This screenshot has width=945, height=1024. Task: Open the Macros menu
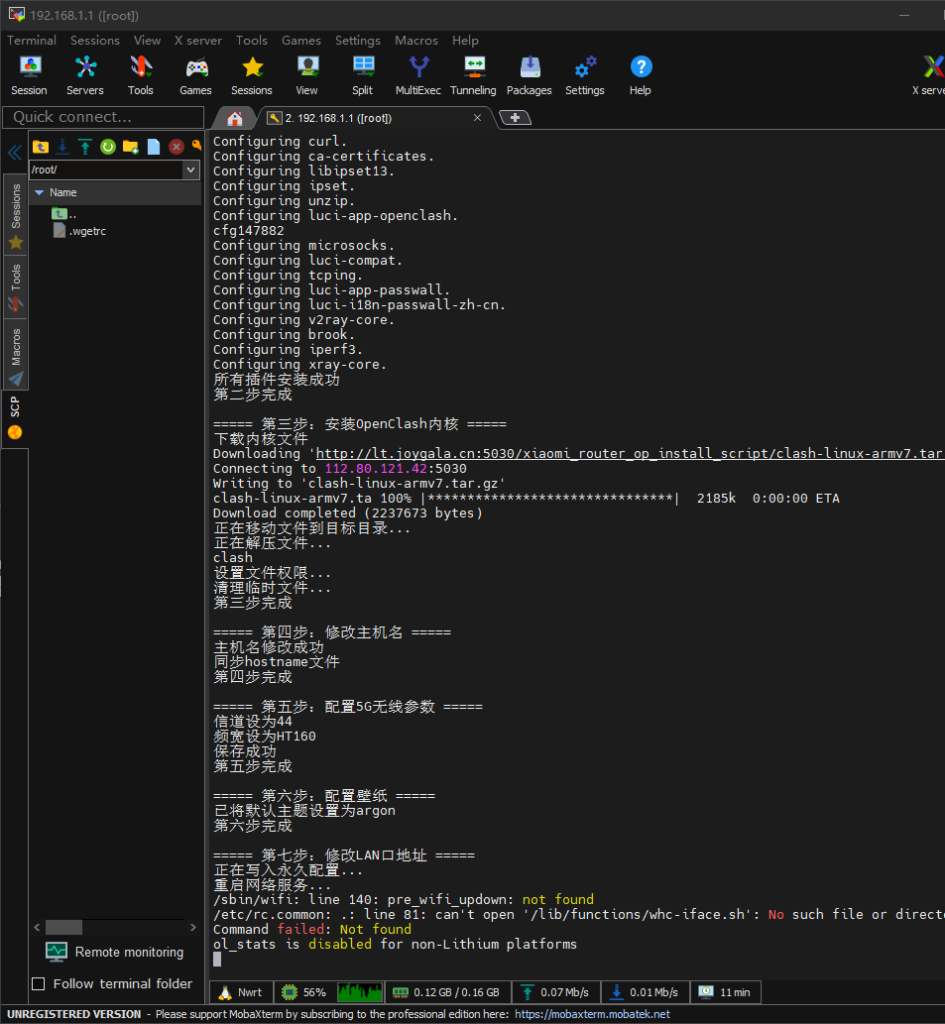pos(416,40)
